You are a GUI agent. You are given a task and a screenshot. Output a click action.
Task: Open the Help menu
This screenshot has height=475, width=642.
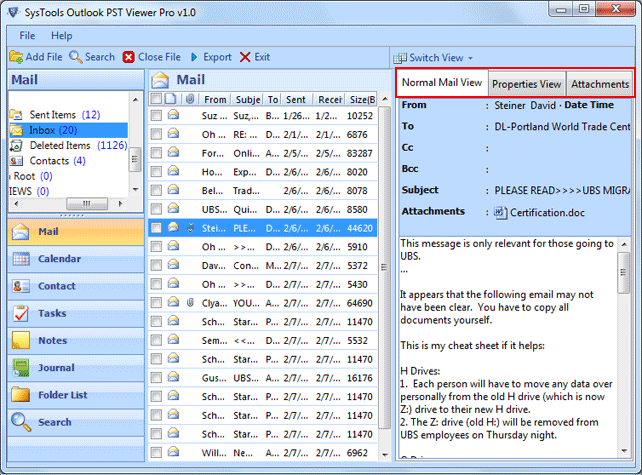pos(61,36)
